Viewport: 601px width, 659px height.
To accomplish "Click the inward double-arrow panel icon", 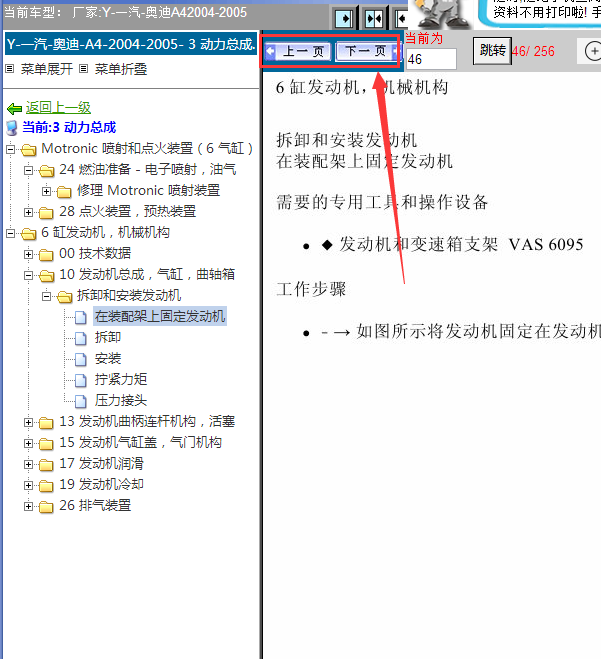I will 374,19.
